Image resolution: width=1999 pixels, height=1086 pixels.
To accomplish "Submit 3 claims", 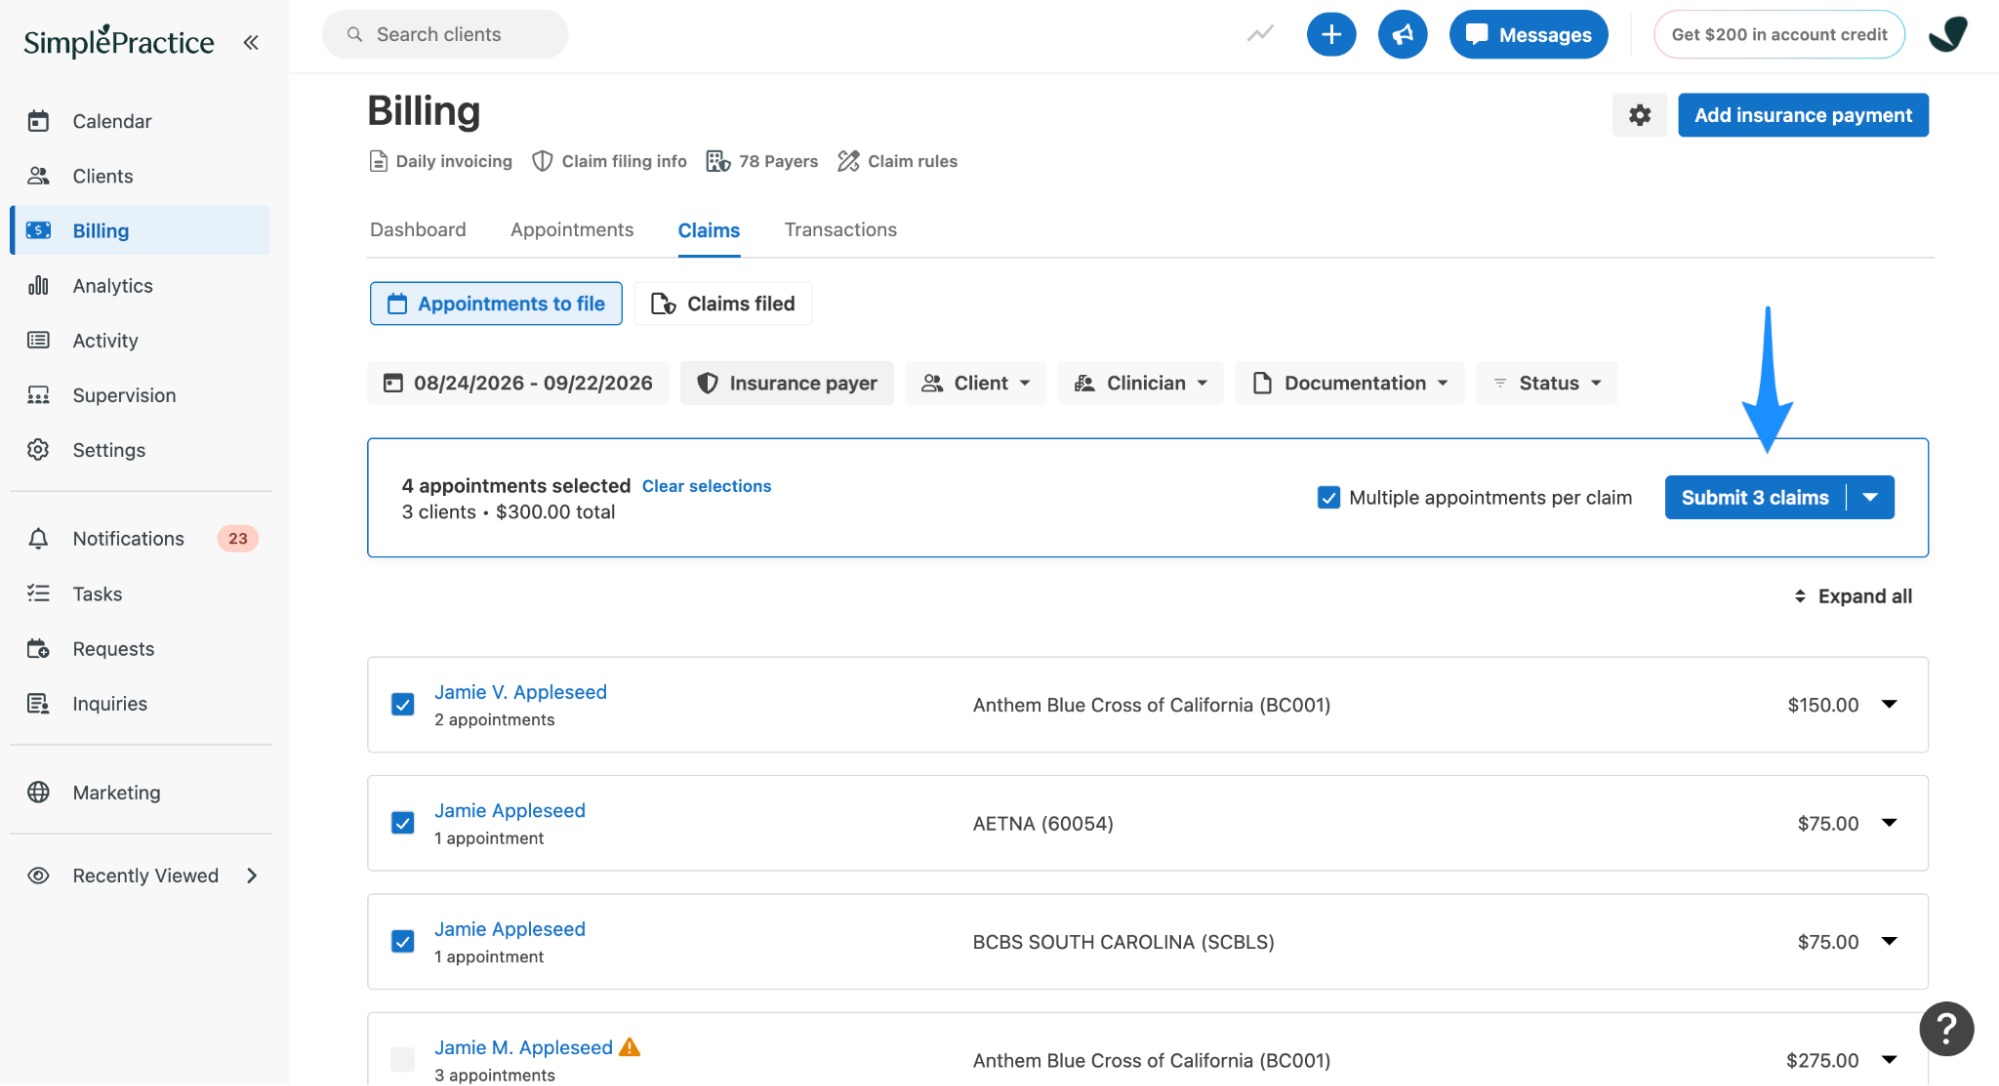I will (x=1754, y=498).
